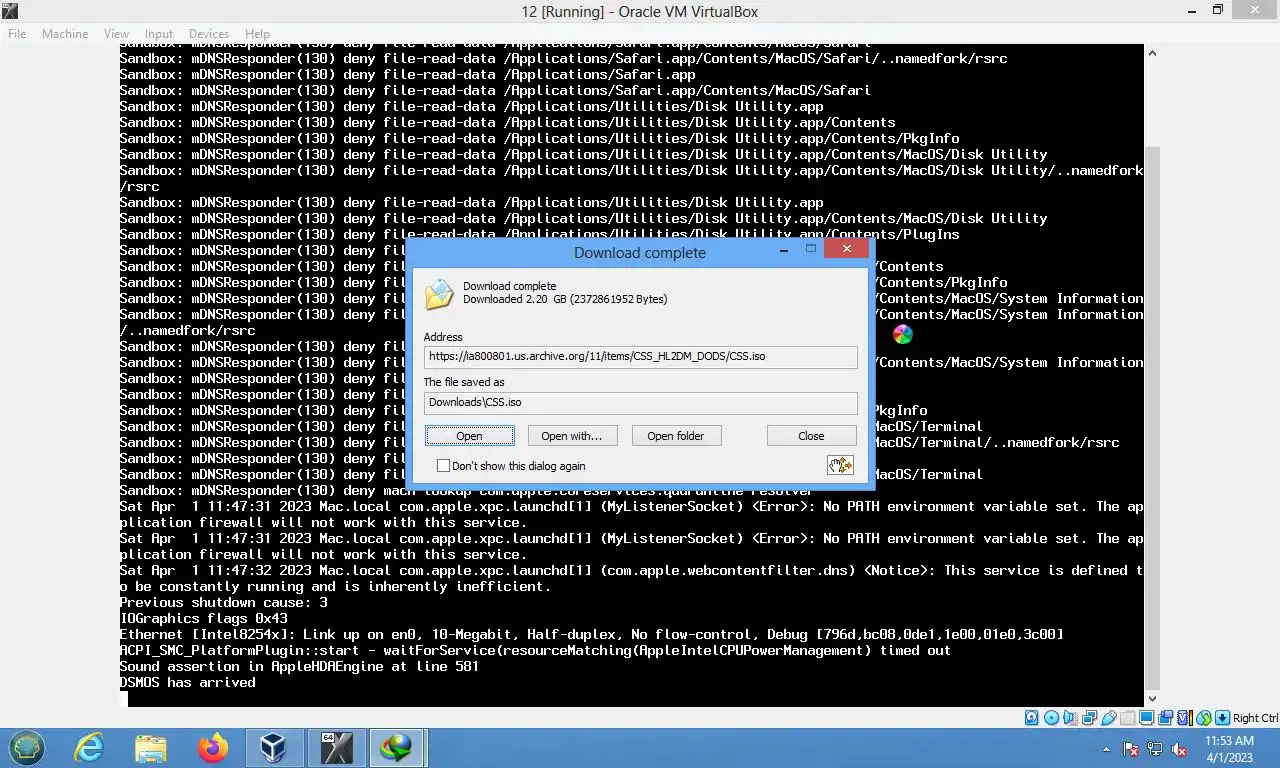Image resolution: width=1280 pixels, height=768 pixels.
Task: Click the "Sound assertion in AppleHDAEngine" console line
Action: pyautogui.click(x=299, y=666)
